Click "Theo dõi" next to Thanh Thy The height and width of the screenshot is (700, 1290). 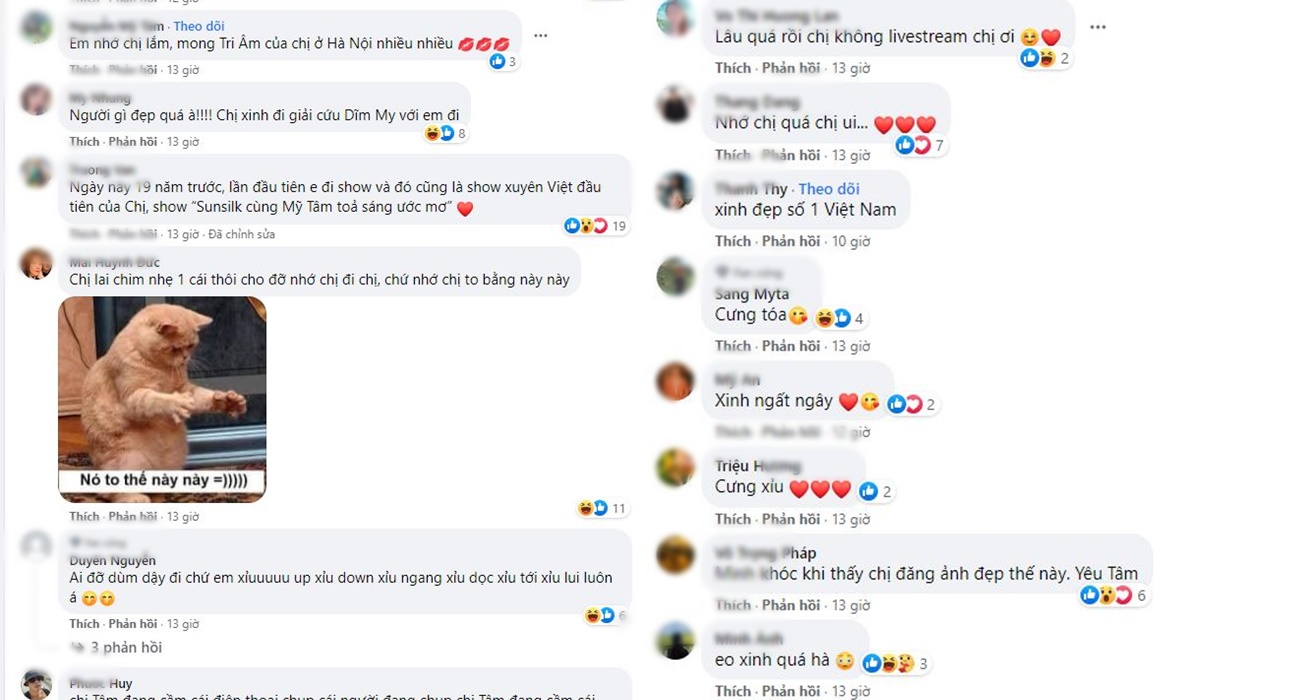click(x=829, y=189)
